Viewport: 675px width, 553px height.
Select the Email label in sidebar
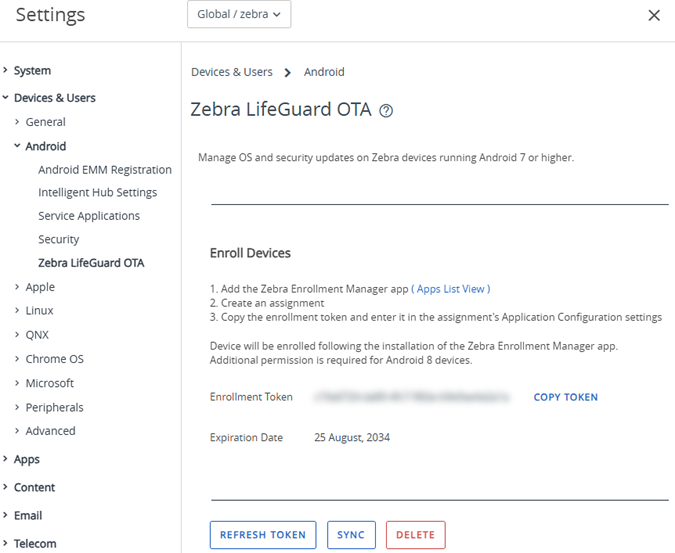[28, 516]
